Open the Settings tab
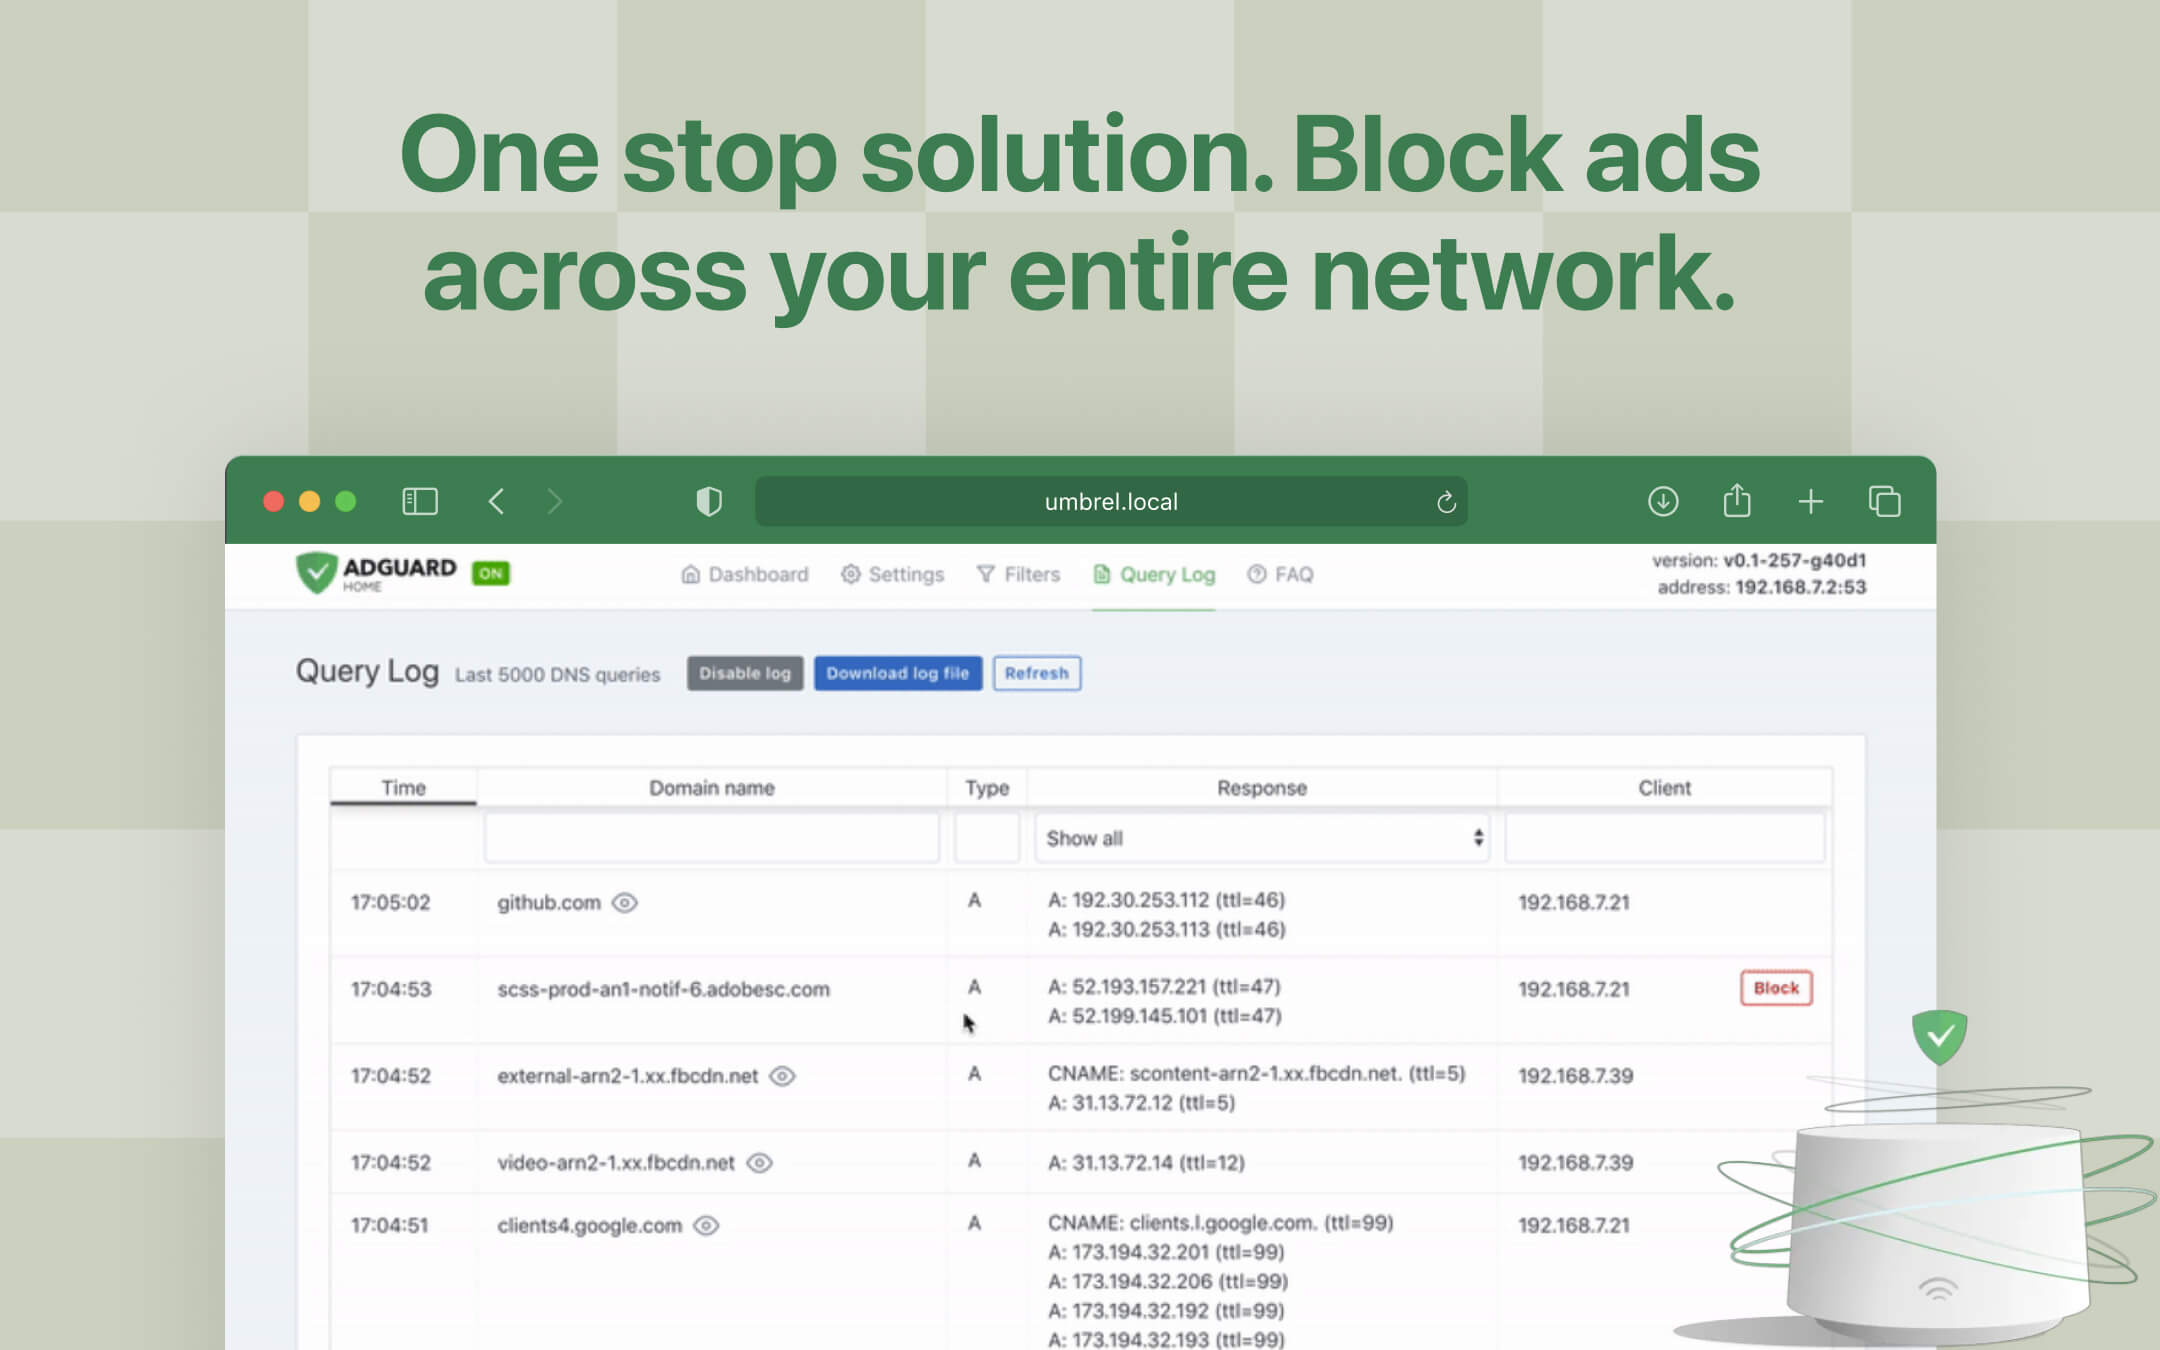The height and width of the screenshot is (1350, 2160). tap(892, 574)
